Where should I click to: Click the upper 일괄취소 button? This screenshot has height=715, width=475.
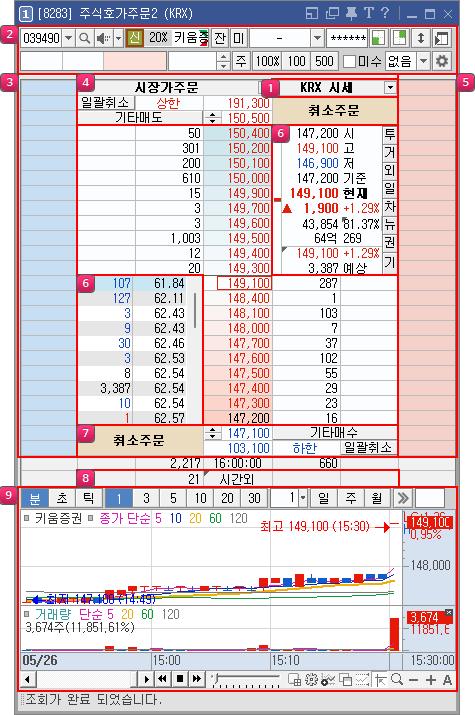106,103
